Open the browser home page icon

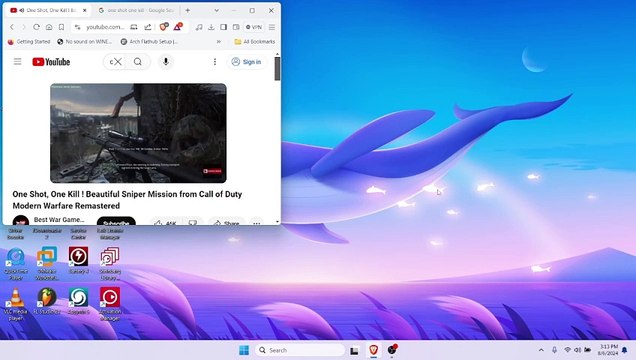pos(49,27)
